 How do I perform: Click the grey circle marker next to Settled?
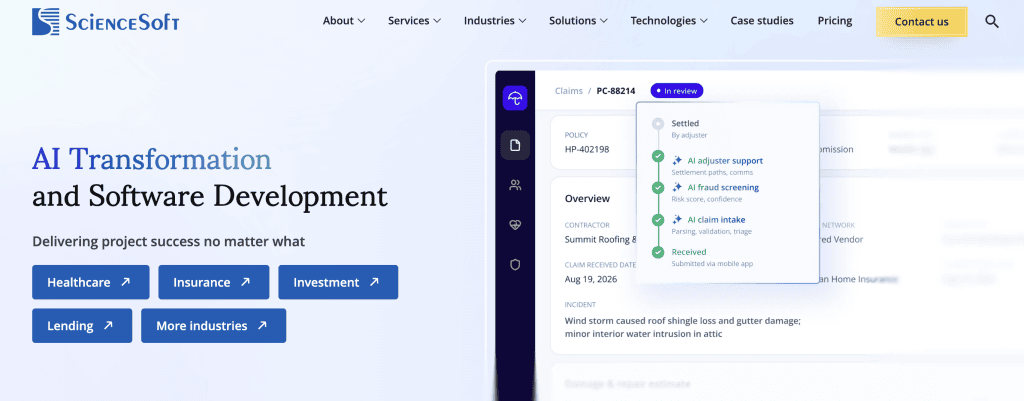[658, 123]
